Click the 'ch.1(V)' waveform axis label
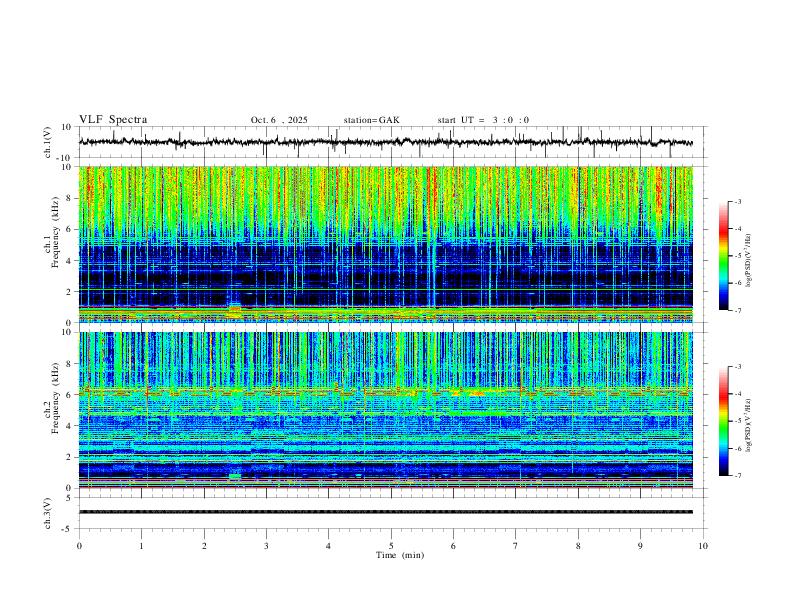 (48, 142)
